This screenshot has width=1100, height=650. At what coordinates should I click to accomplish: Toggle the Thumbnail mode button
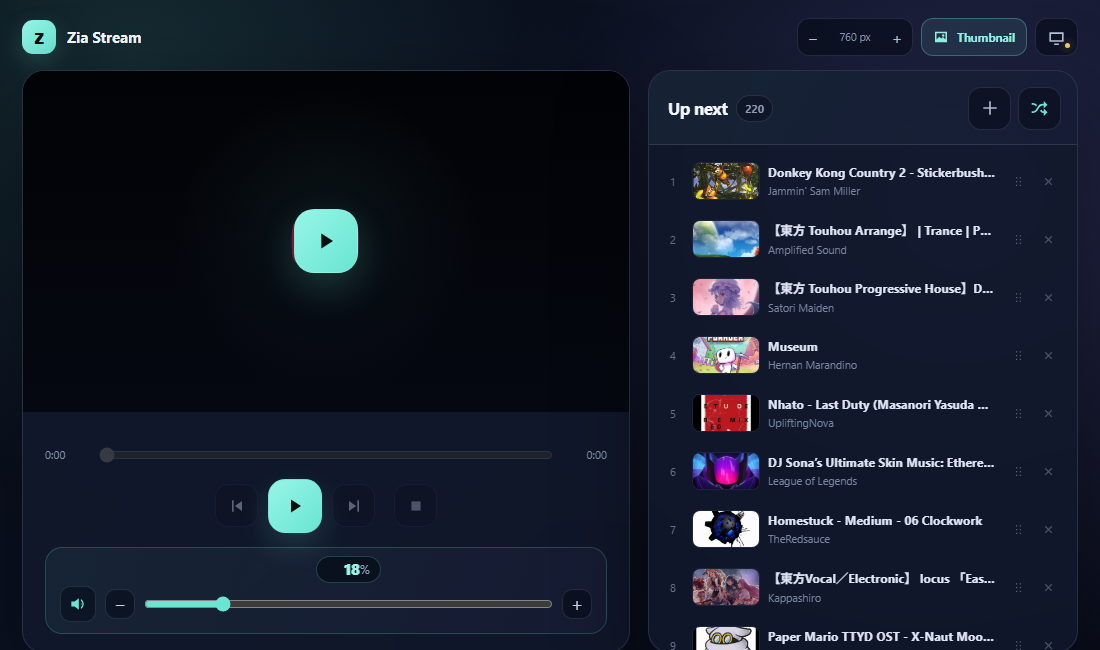tap(974, 37)
